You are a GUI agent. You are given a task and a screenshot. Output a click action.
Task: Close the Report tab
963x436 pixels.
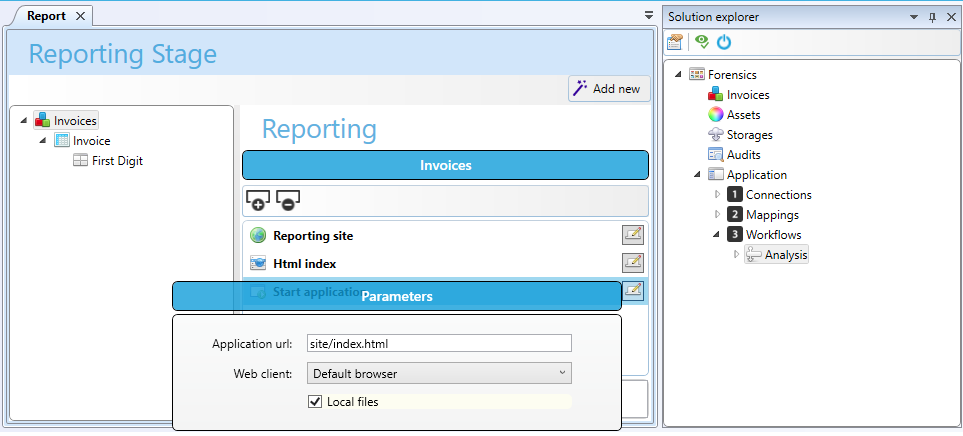80,16
